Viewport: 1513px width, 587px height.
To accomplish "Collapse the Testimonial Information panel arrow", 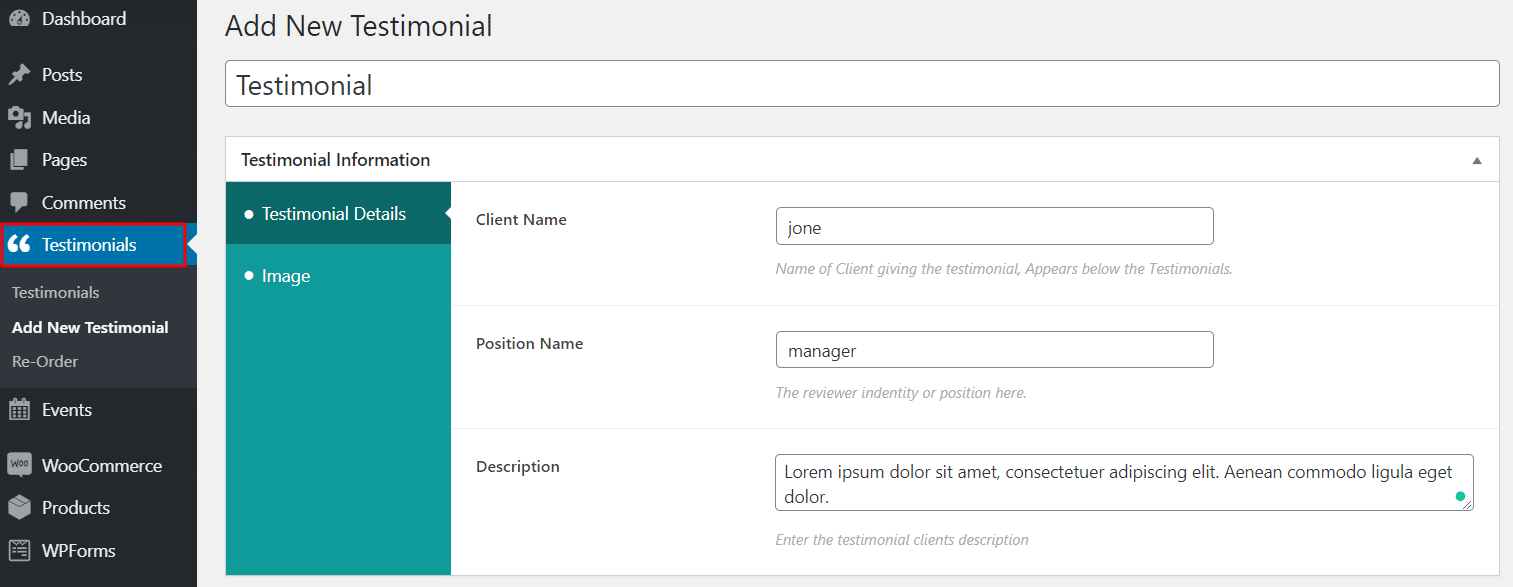I will click(x=1477, y=160).
